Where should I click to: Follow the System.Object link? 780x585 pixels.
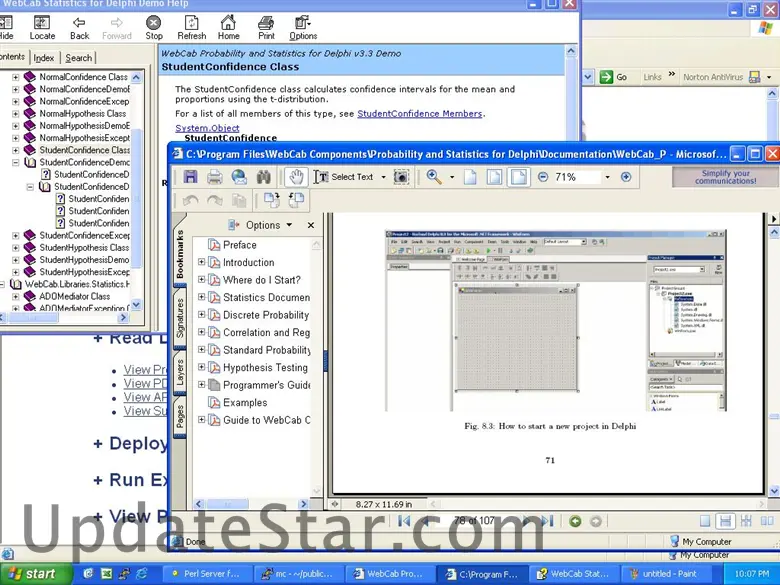[x=207, y=128]
